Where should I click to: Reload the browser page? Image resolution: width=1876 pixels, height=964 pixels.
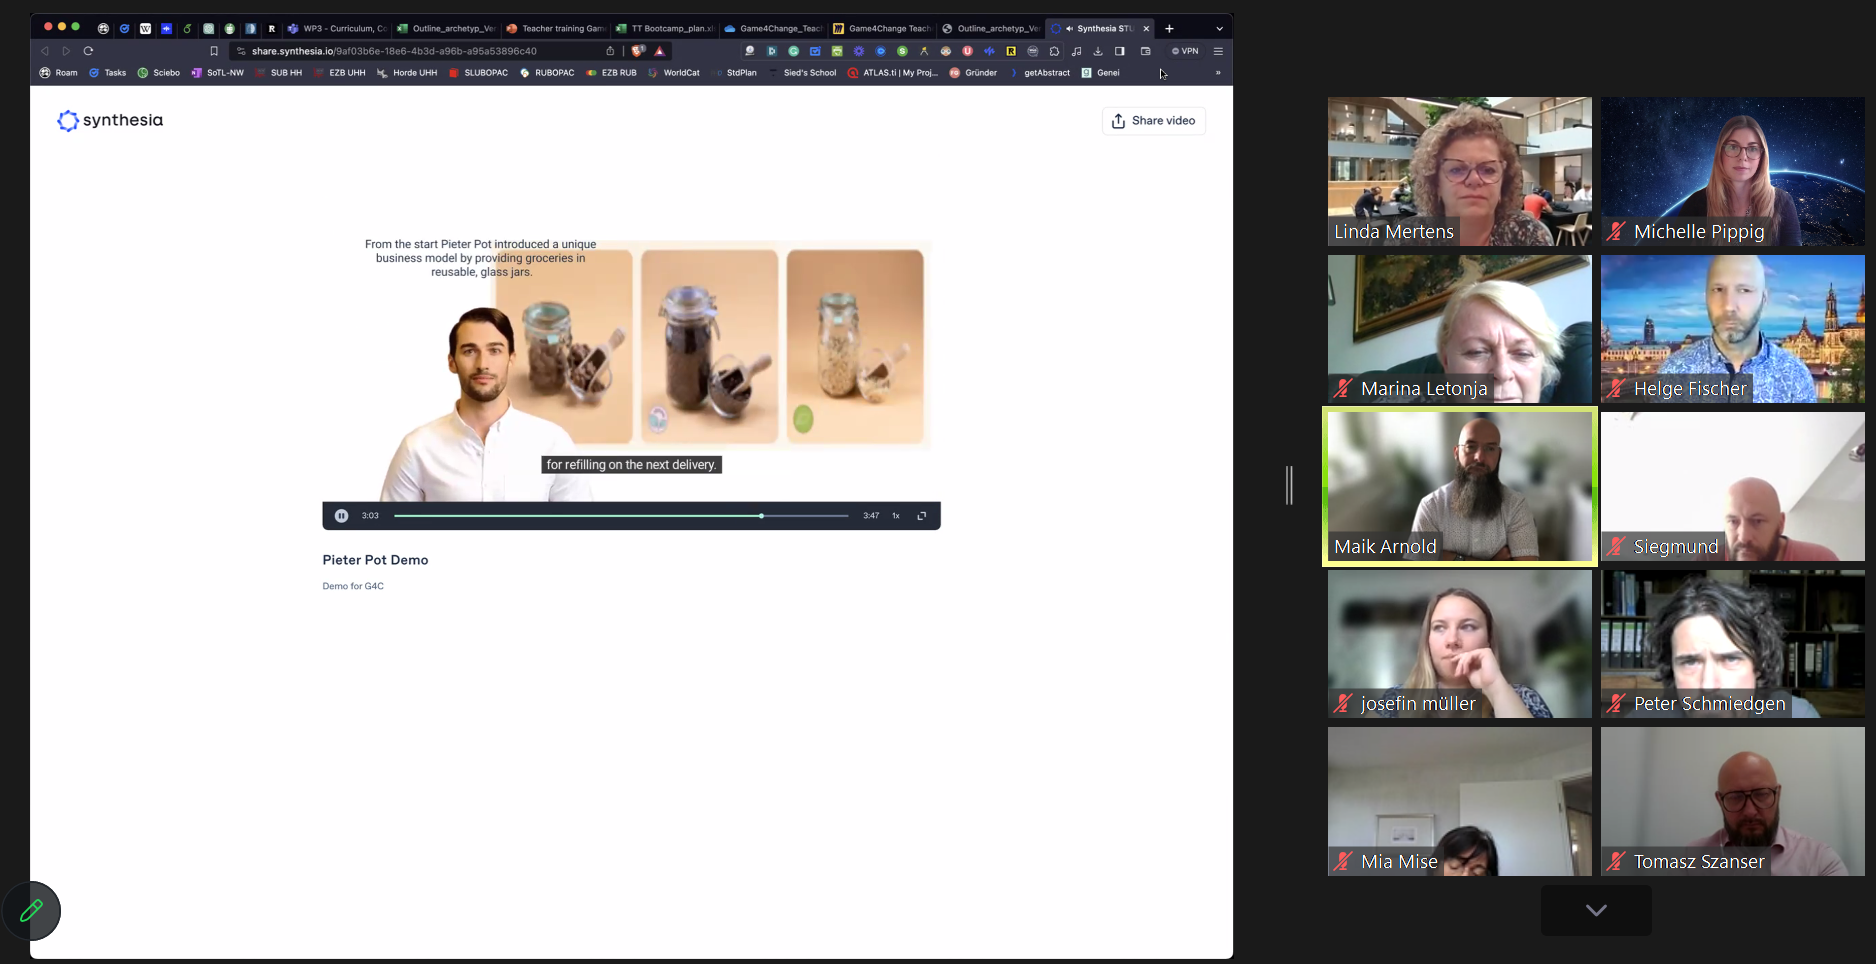coord(88,51)
